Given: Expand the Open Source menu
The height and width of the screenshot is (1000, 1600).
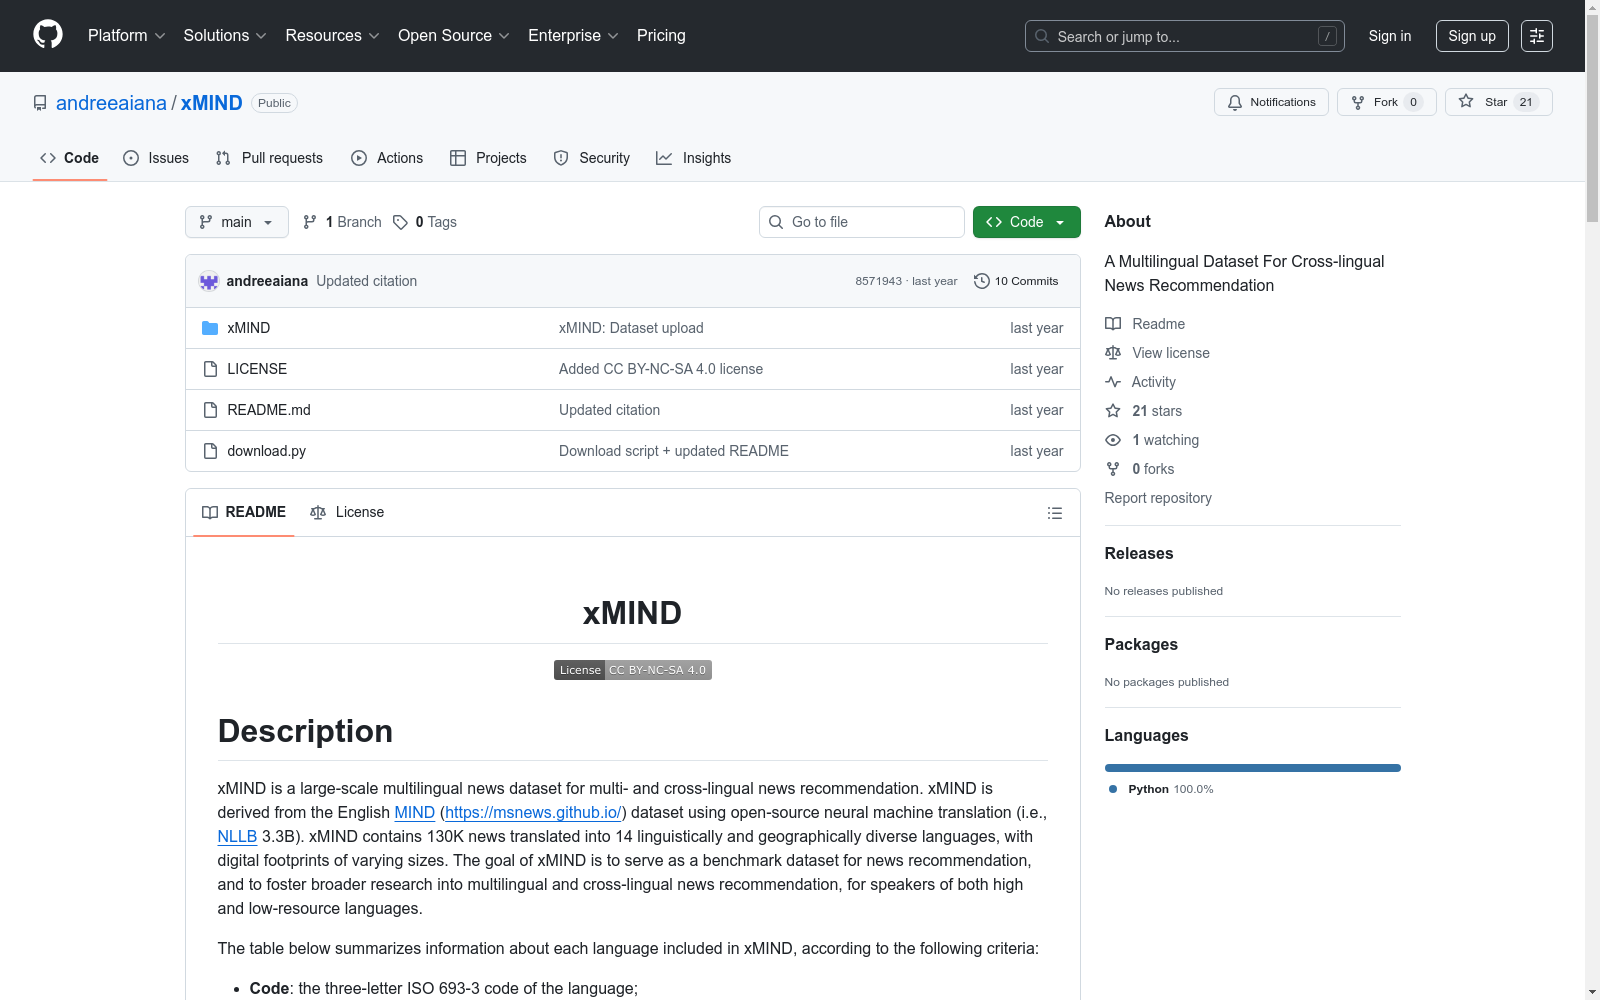Looking at the screenshot, I should tap(454, 36).
